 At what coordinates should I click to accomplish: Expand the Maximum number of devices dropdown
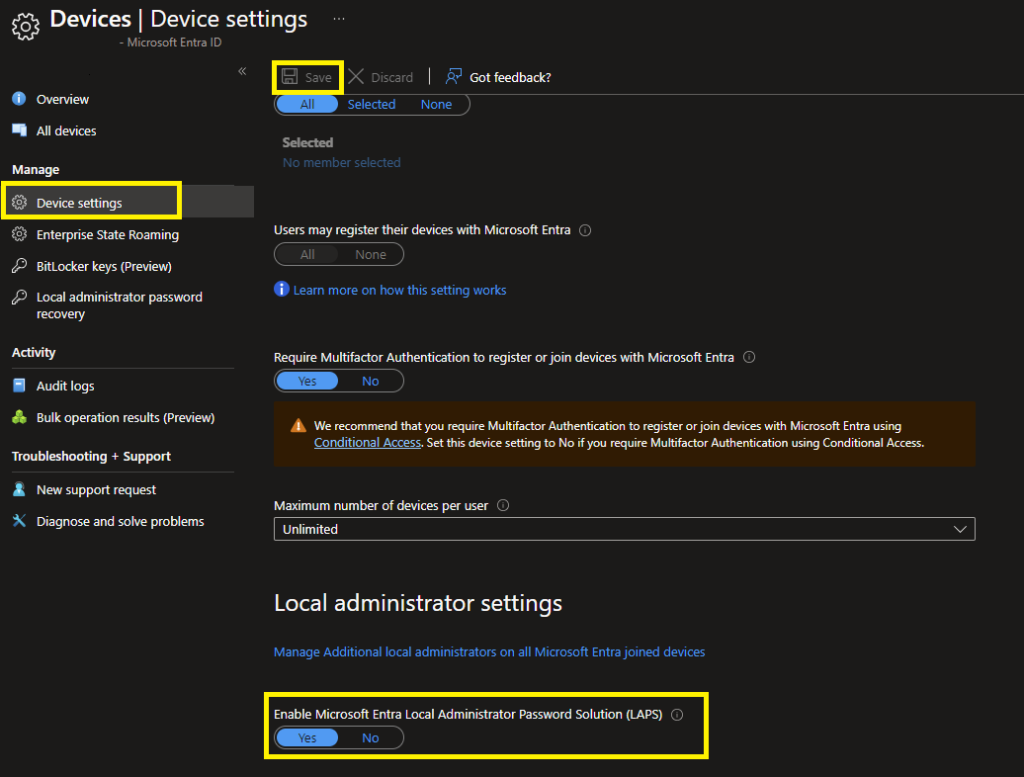click(x=624, y=529)
